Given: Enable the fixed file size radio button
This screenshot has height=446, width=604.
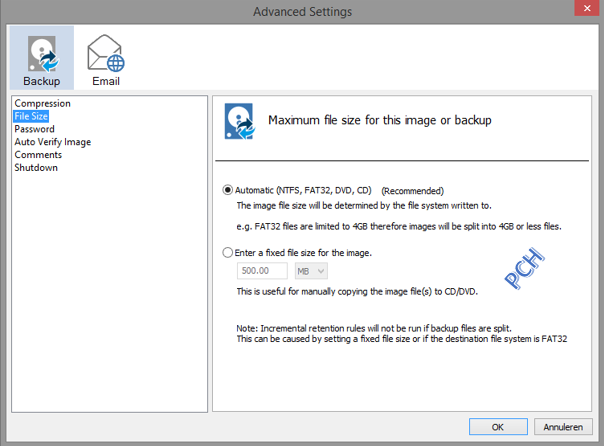Looking at the screenshot, I should [228, 253].
